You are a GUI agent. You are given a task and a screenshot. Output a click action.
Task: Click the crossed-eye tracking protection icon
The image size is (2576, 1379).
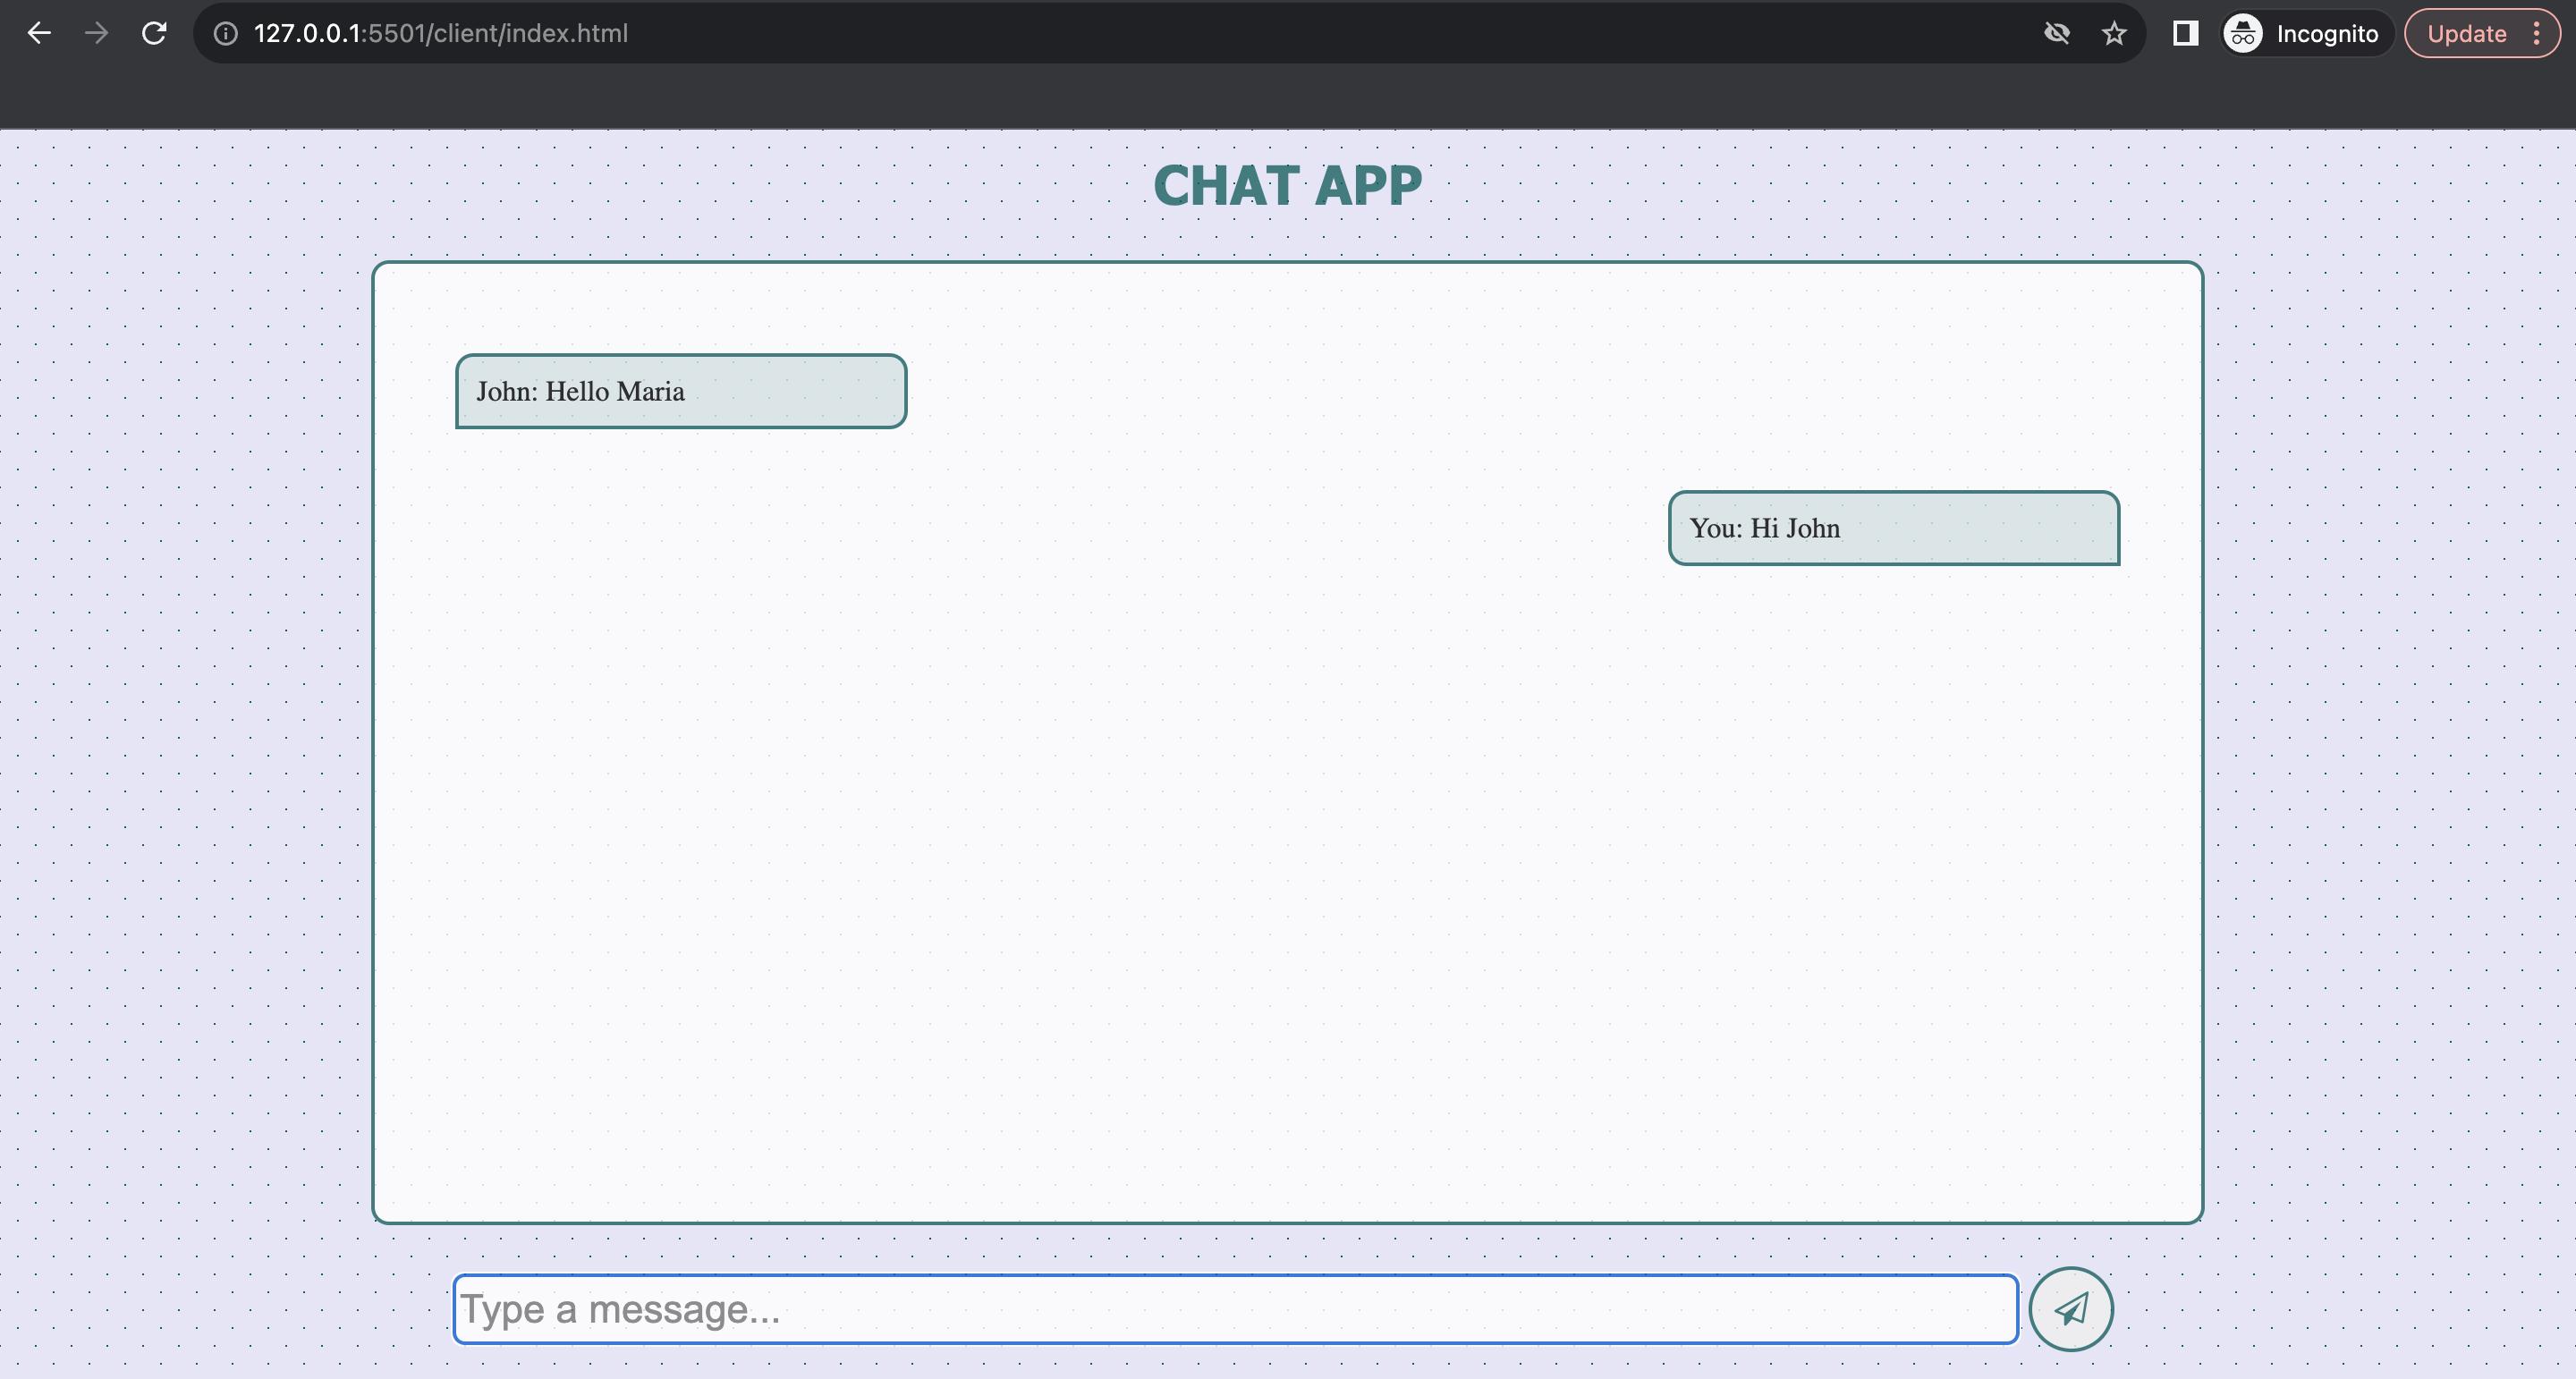[x=2056, y=33]
